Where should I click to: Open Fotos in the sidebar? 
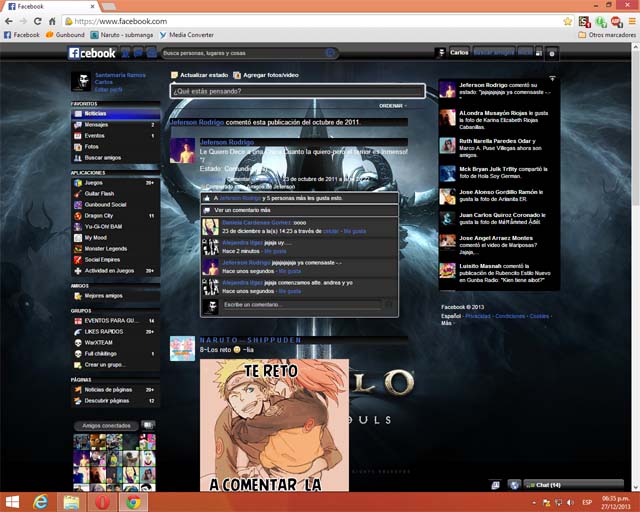click(115, 147)
